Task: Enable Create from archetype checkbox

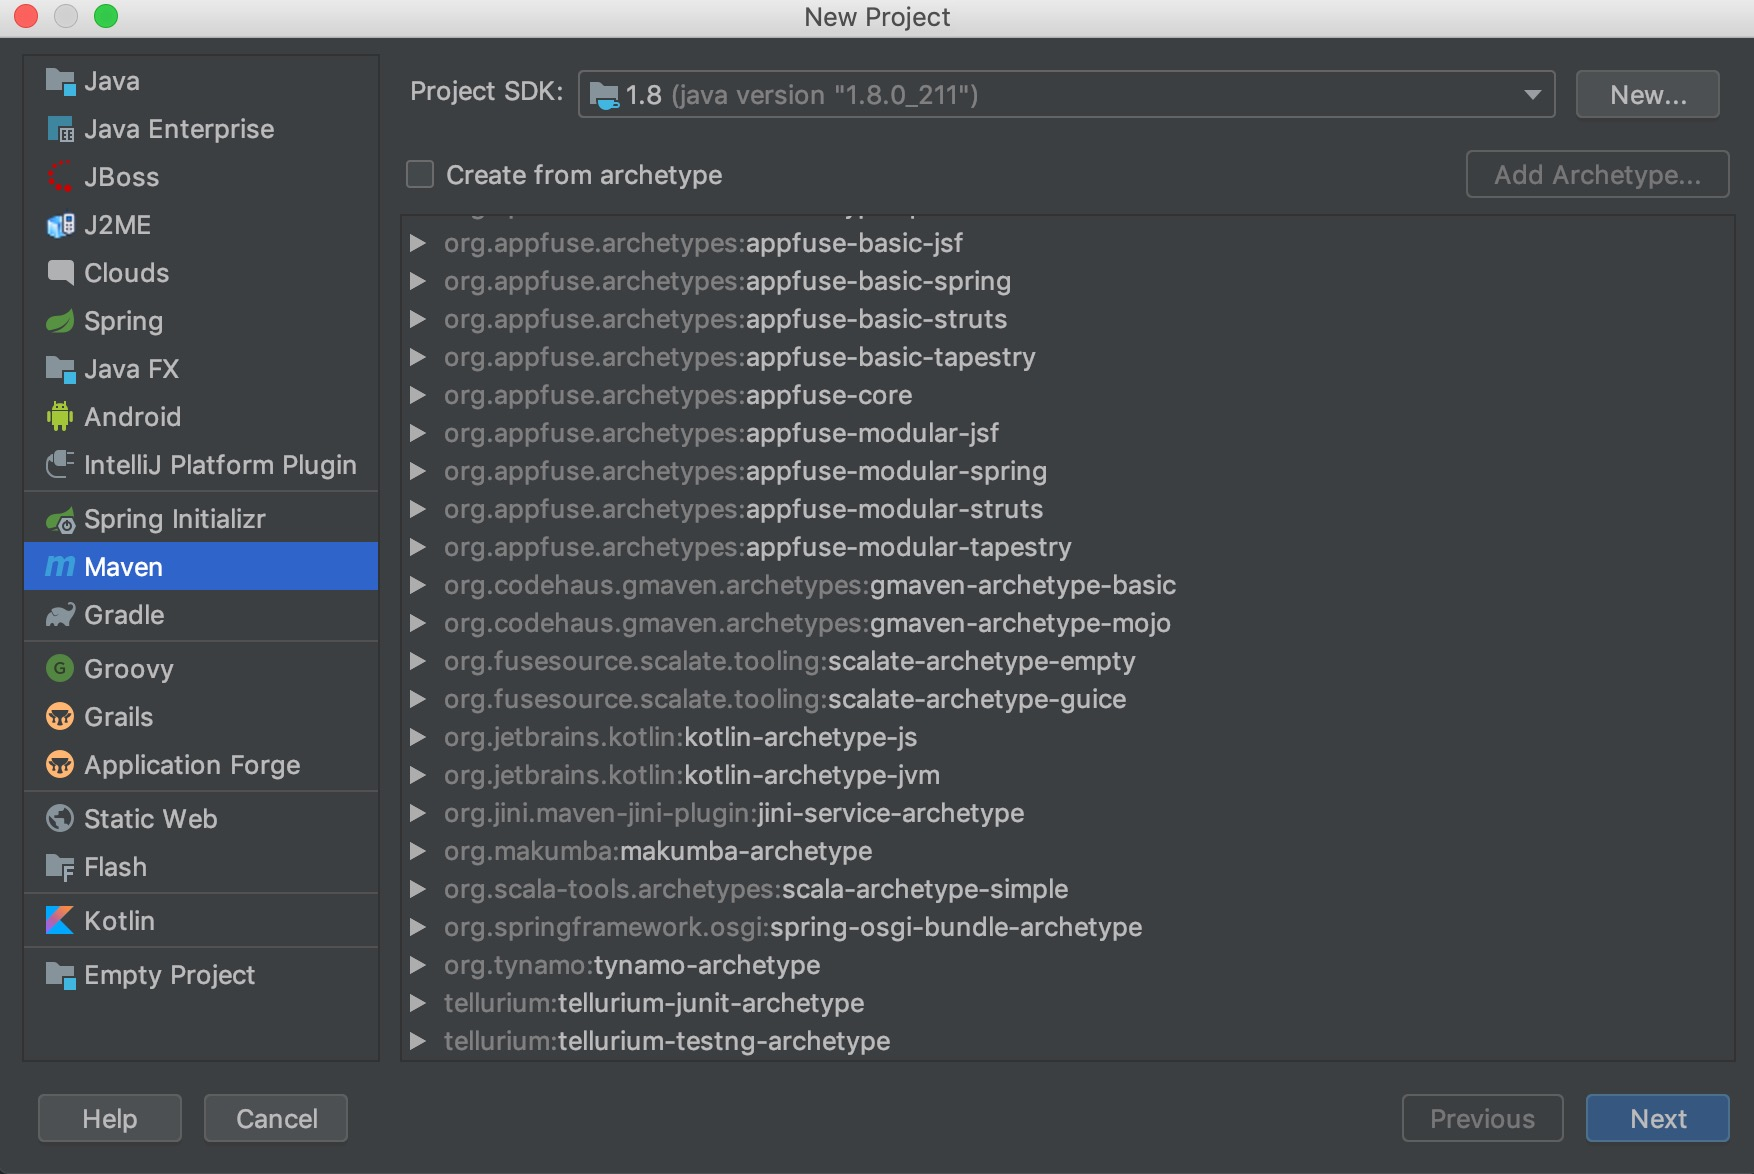Action: coord(420,175)
